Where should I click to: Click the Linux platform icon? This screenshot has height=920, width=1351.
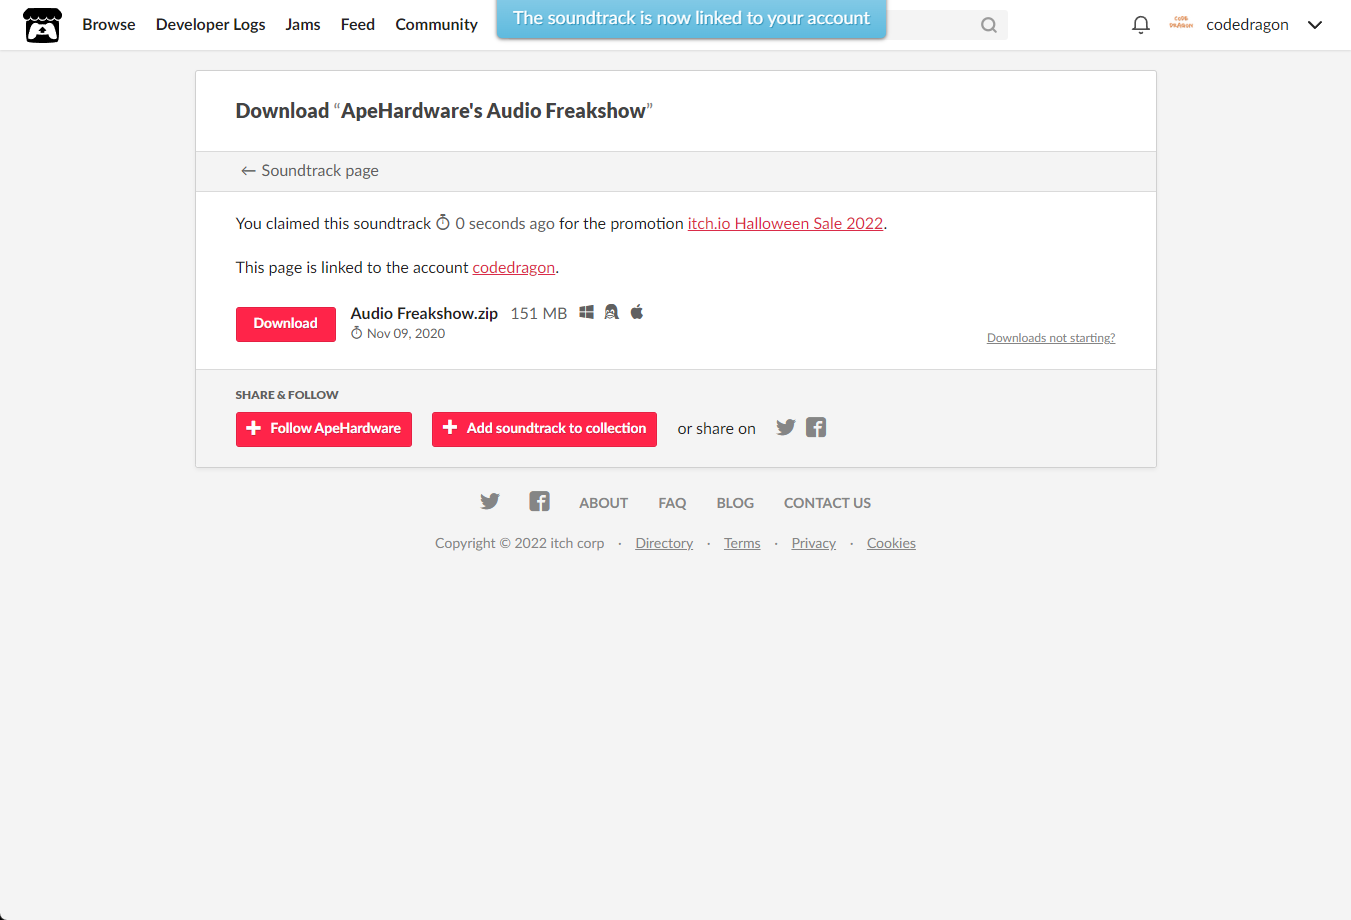coord(612,312)
